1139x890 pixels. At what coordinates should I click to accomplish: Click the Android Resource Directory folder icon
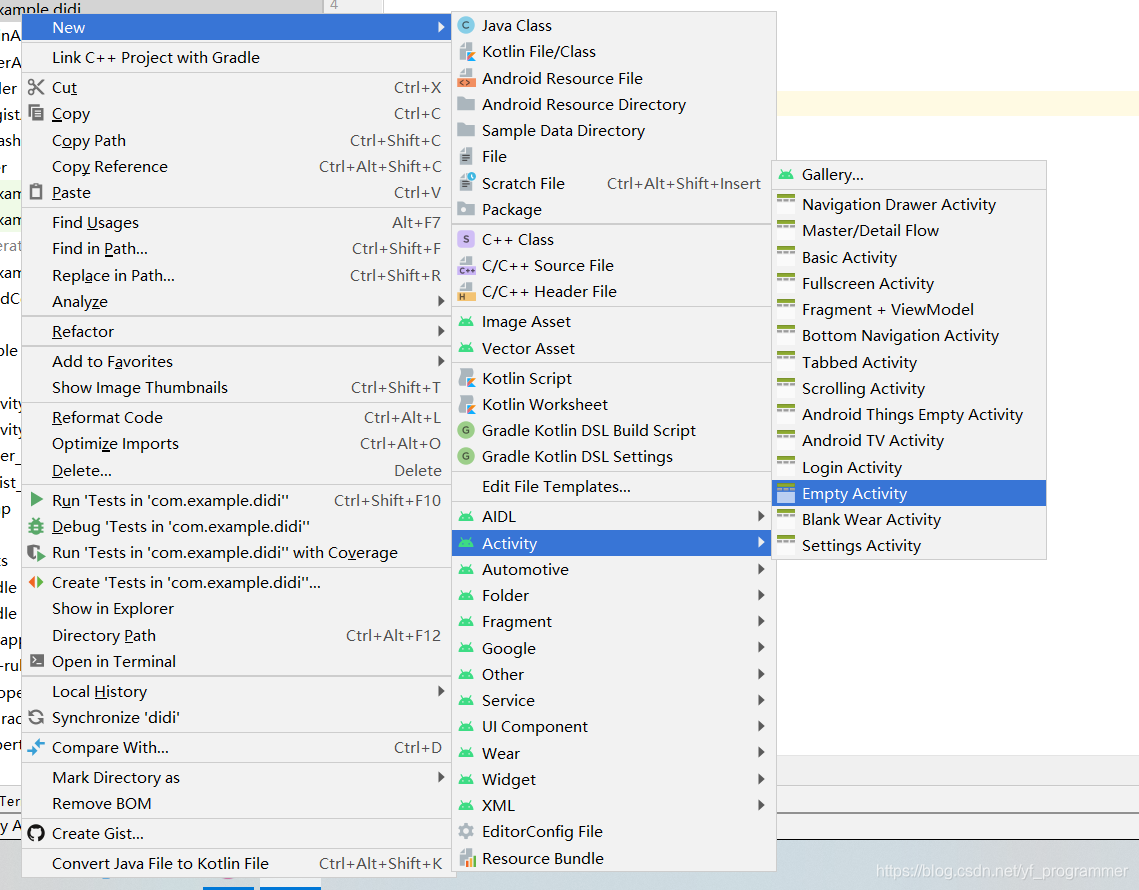466,104
